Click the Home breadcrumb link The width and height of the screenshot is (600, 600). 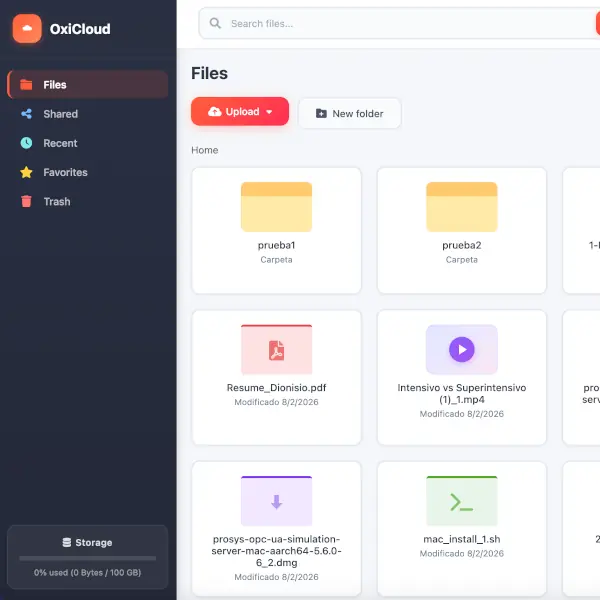204,150
